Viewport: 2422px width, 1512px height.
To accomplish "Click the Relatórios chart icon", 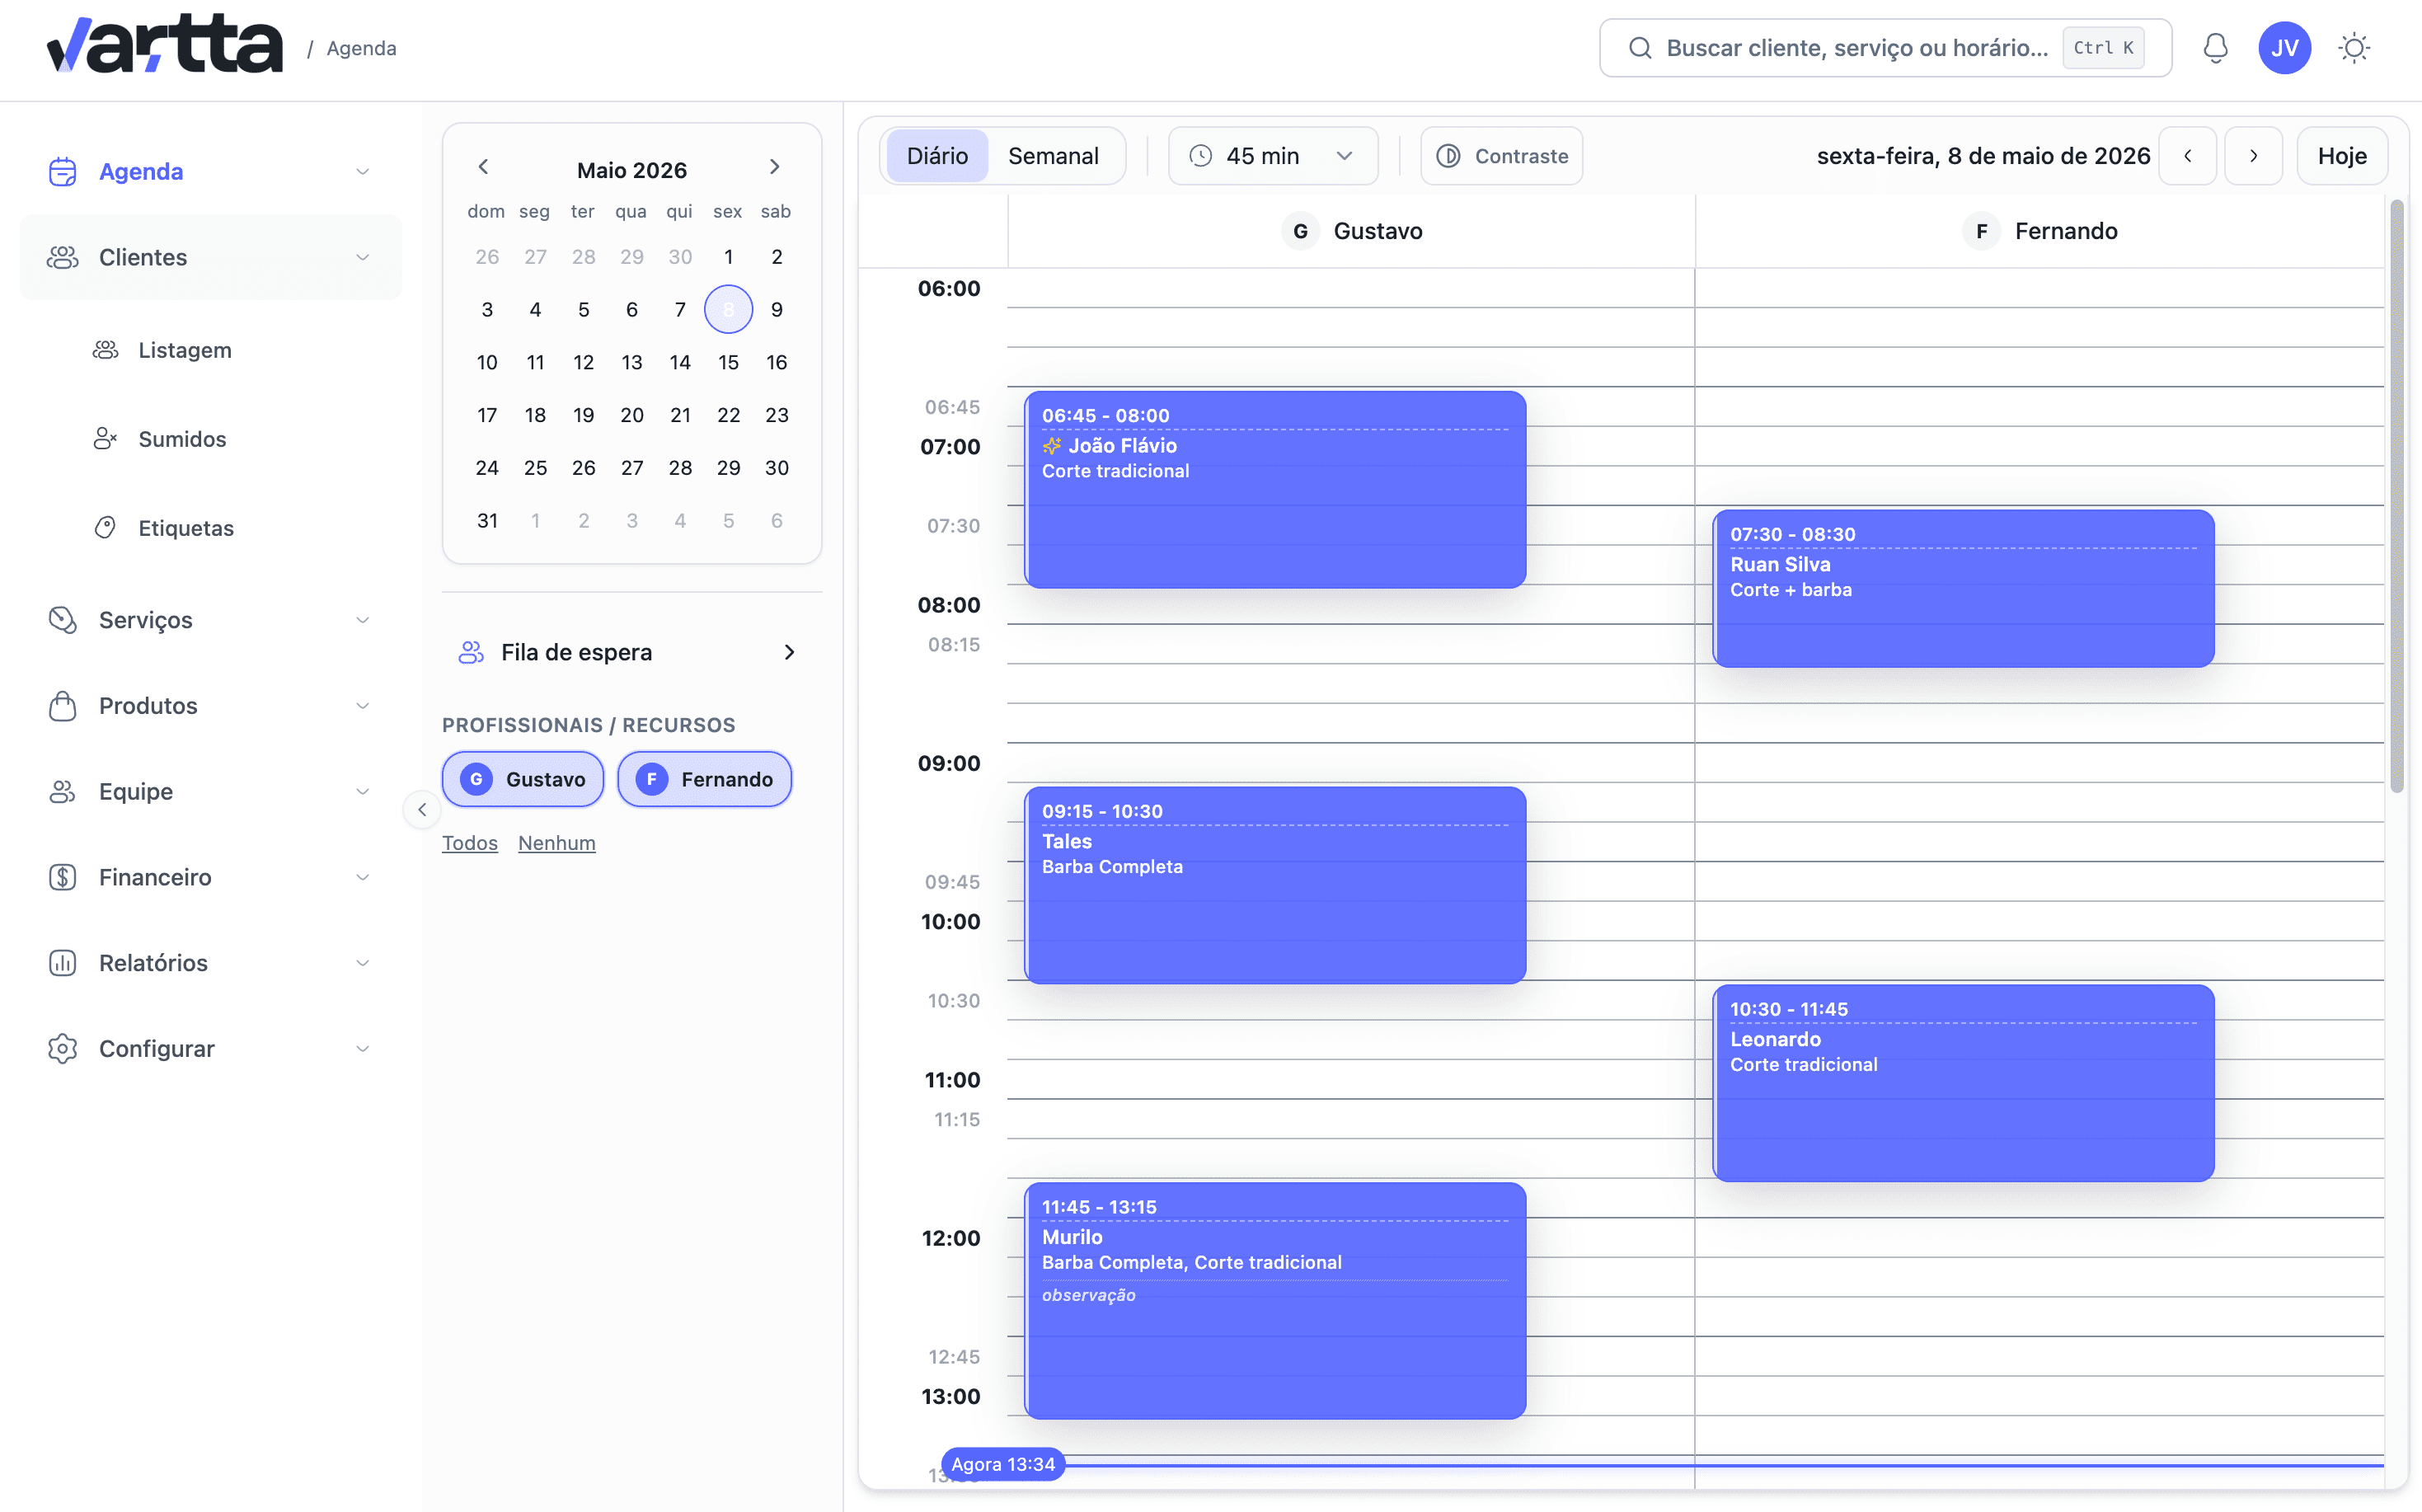I will point(62,963).
